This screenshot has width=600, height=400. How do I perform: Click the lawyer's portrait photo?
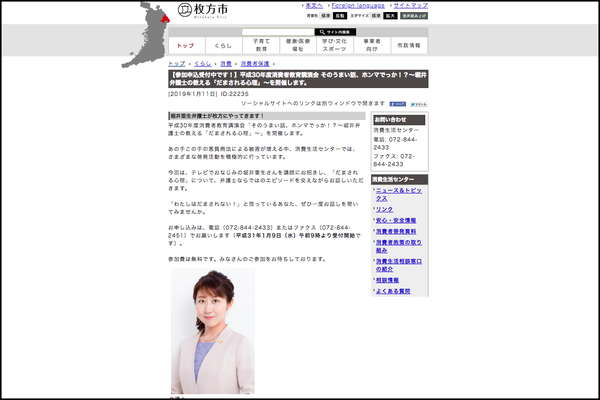pos(211,330)
